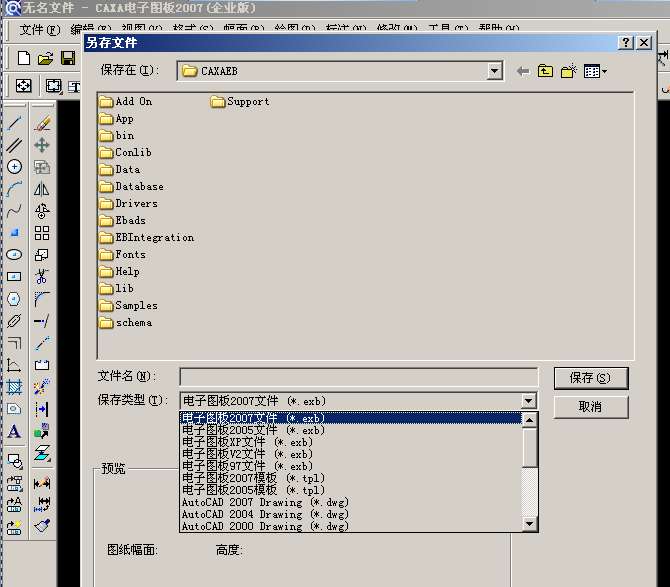Click into the 文件名(N) input field
This screenshot has width=670, height=587.
(x=359, y=377)
